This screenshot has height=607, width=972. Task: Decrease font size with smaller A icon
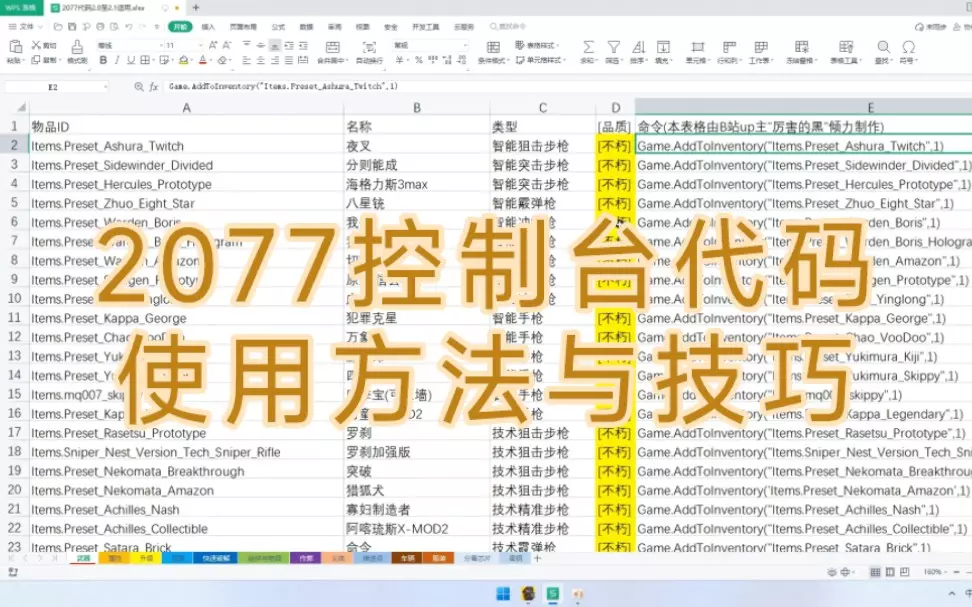(227, 45)
